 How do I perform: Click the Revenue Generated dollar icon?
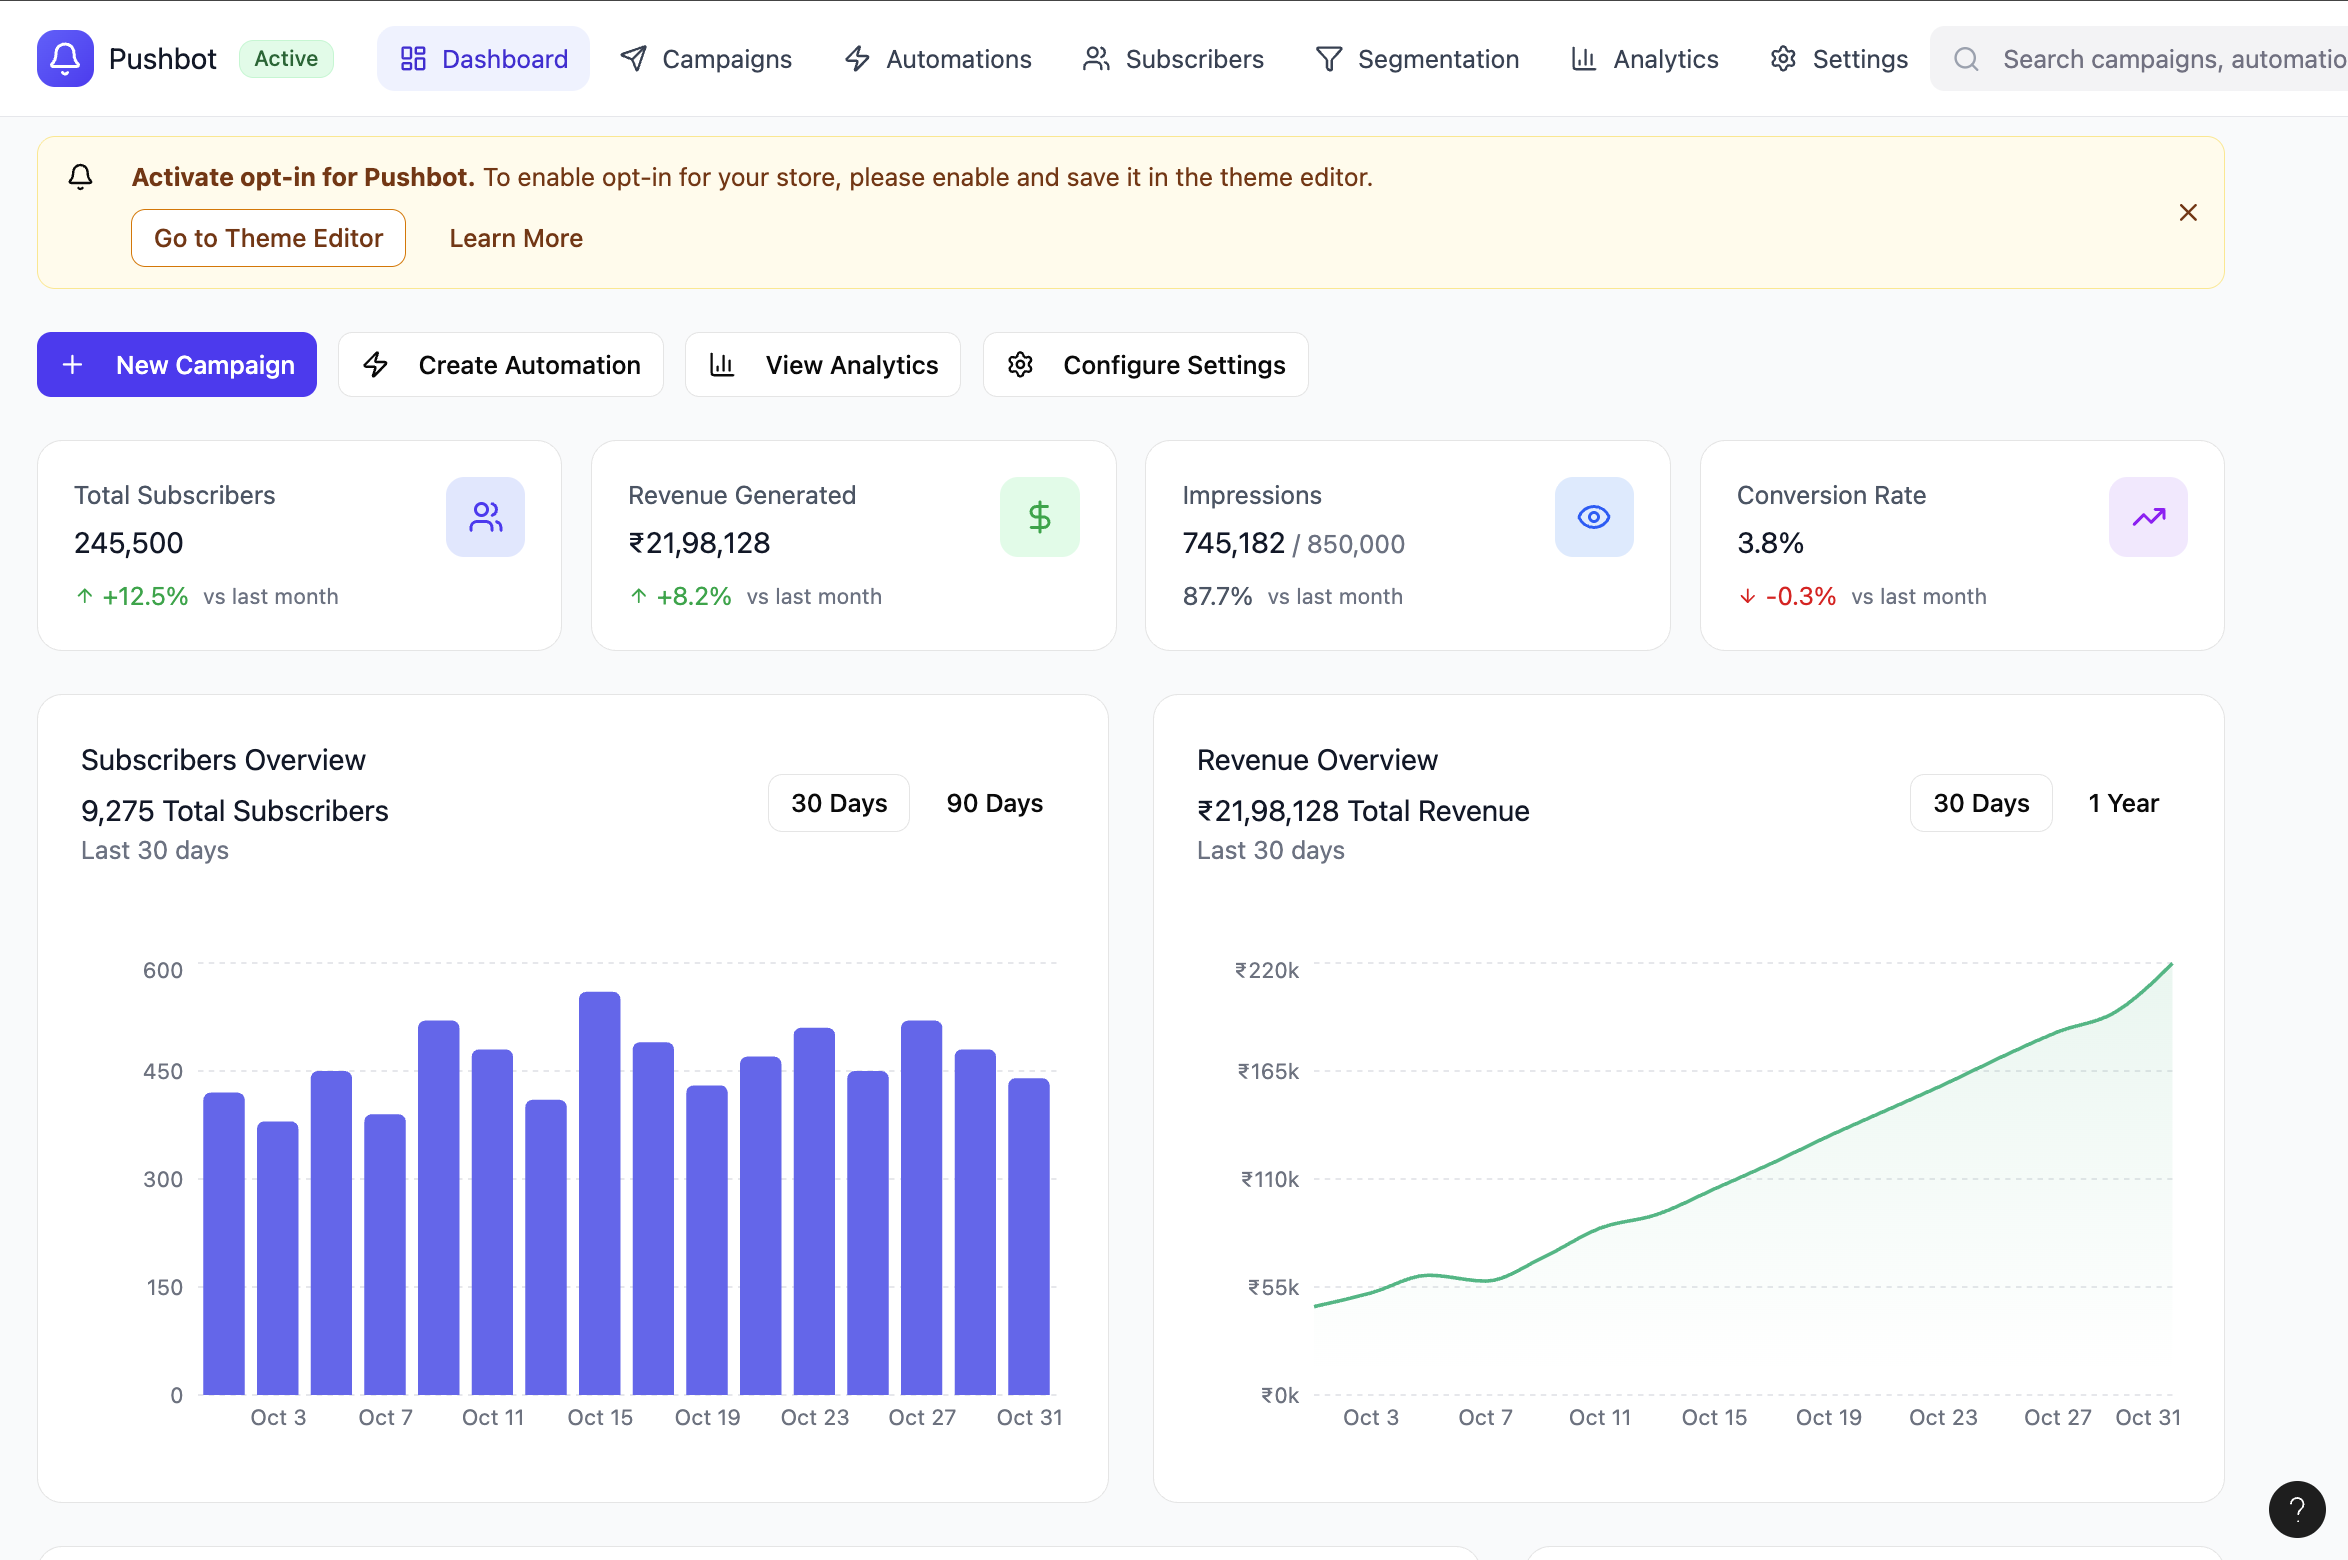click(1039, 517)
